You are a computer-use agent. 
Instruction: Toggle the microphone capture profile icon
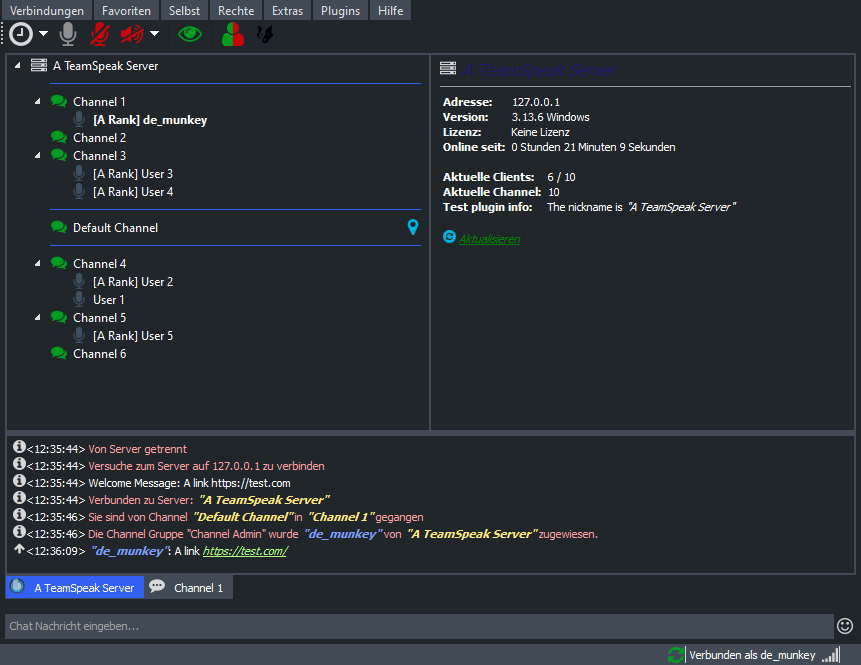click(x=68, y=34)
